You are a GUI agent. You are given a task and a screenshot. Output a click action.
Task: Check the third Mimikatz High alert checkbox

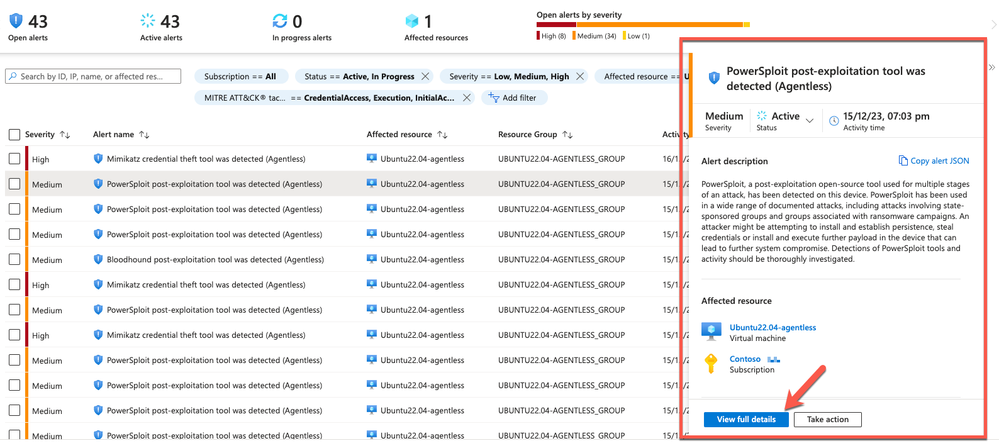coord(15,335)
